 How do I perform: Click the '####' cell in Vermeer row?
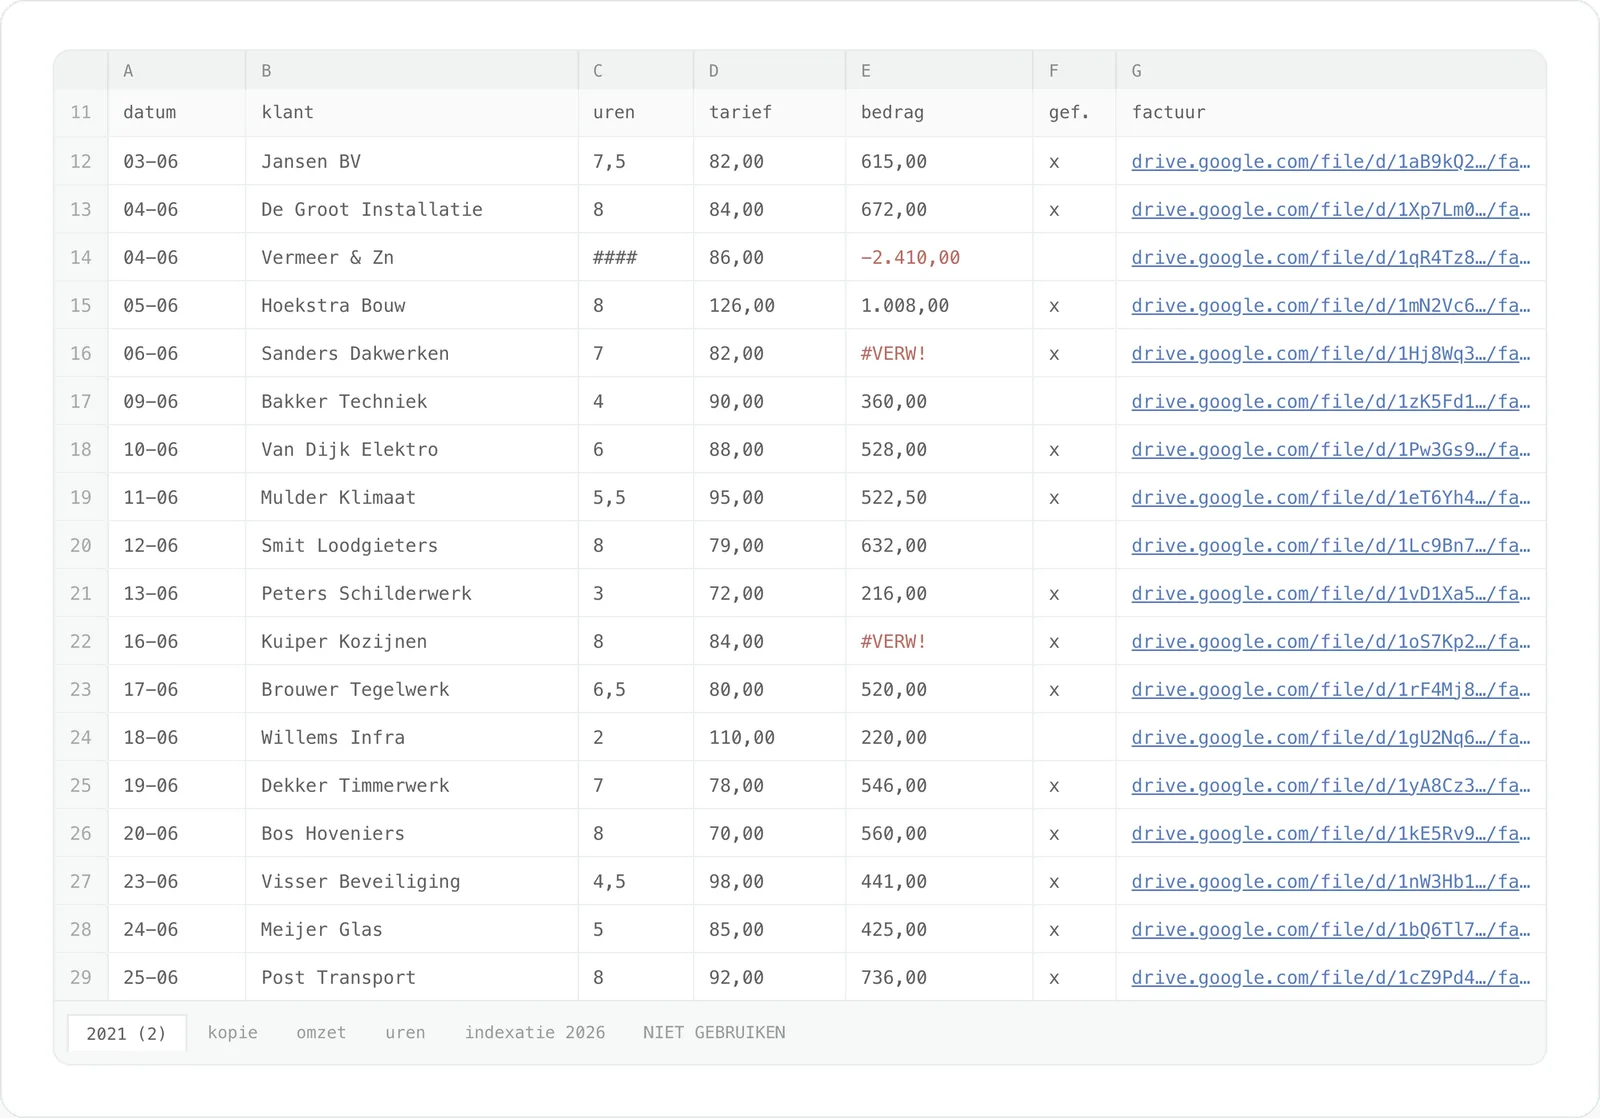(636, 257)
